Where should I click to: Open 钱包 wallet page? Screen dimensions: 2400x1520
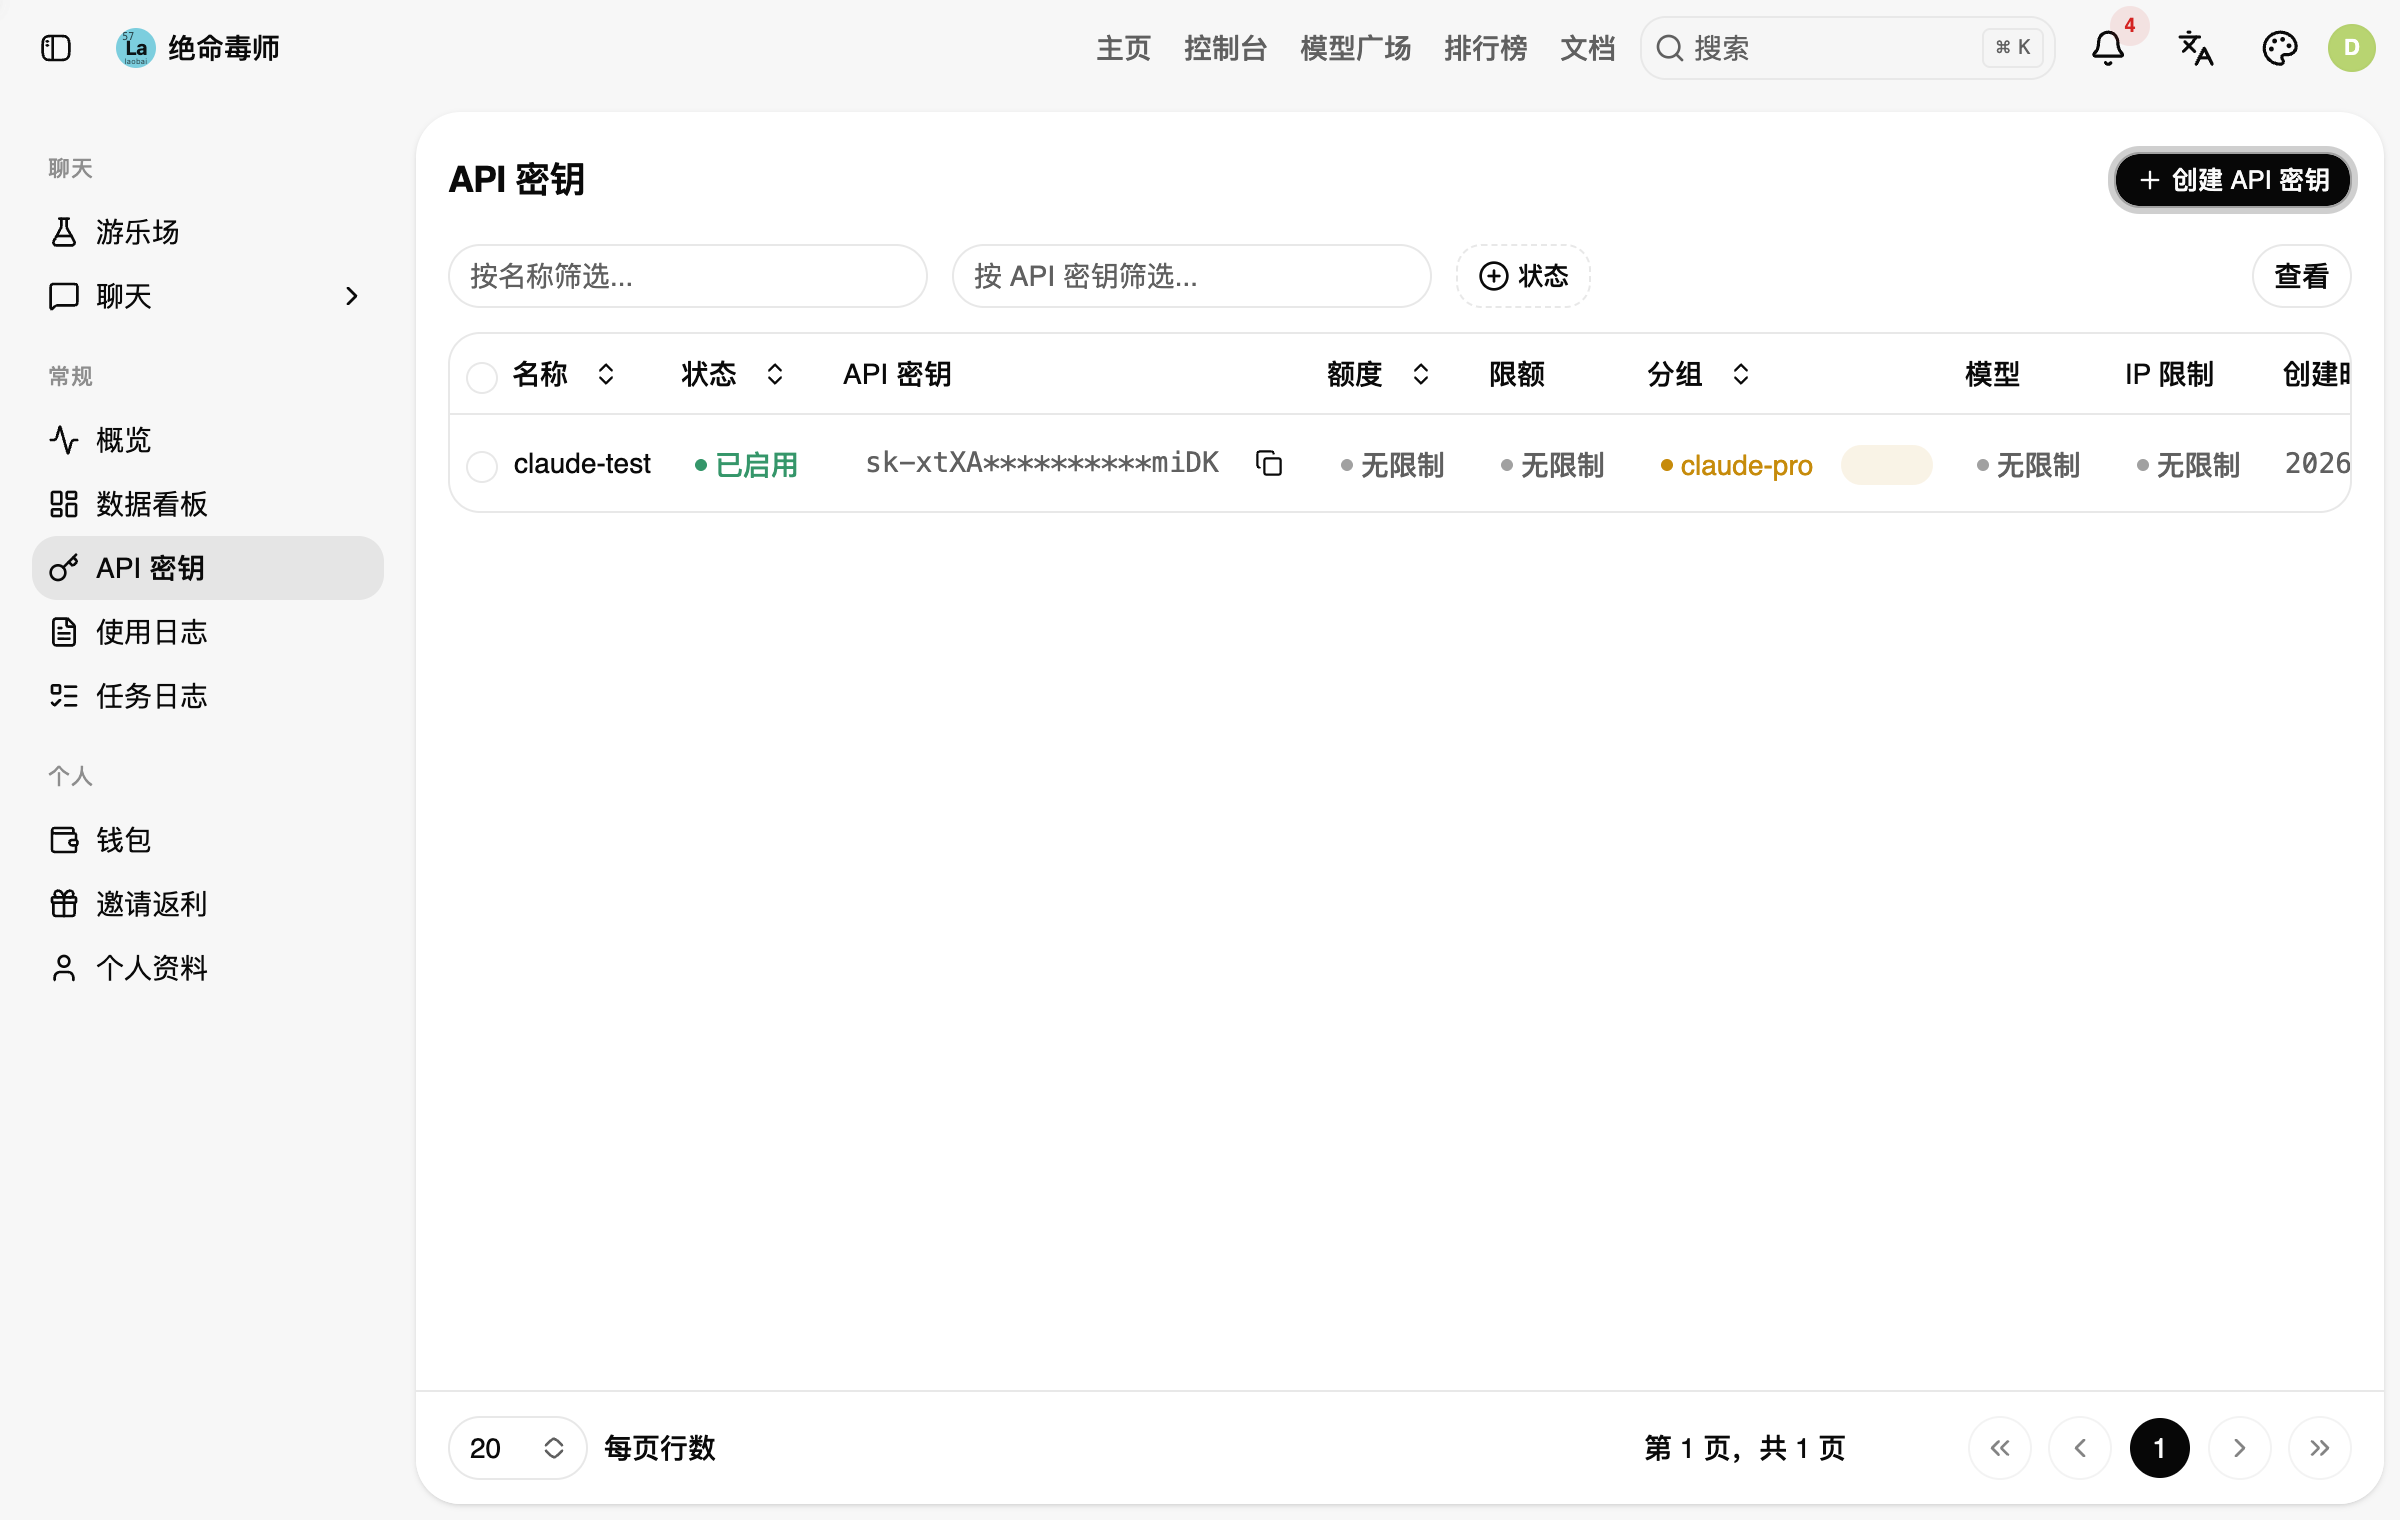tap(208, 840)
